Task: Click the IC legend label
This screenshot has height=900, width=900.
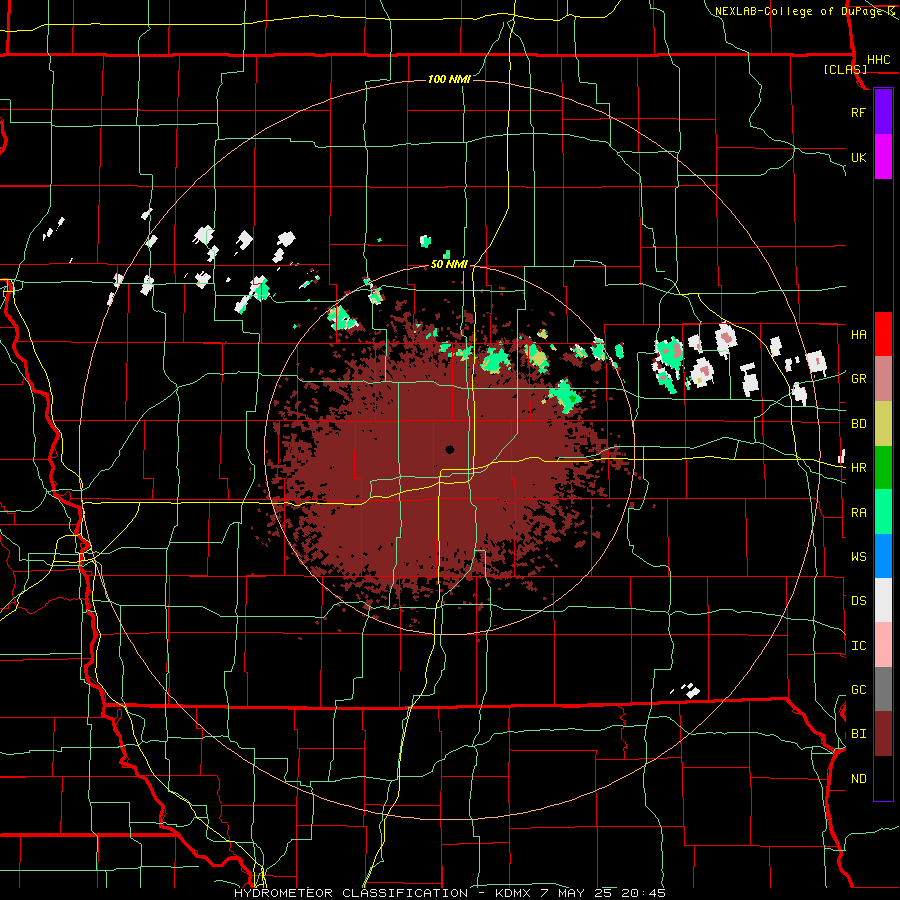Action: 859,646
